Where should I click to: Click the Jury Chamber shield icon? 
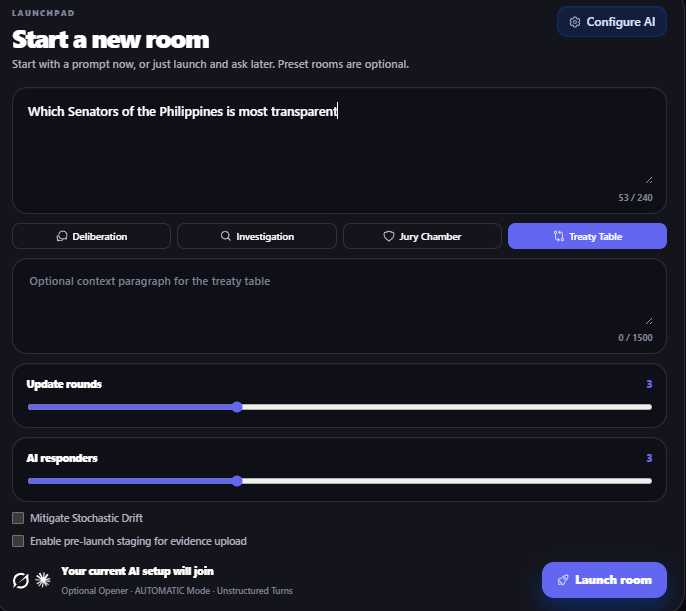click(x=388, y=236)
